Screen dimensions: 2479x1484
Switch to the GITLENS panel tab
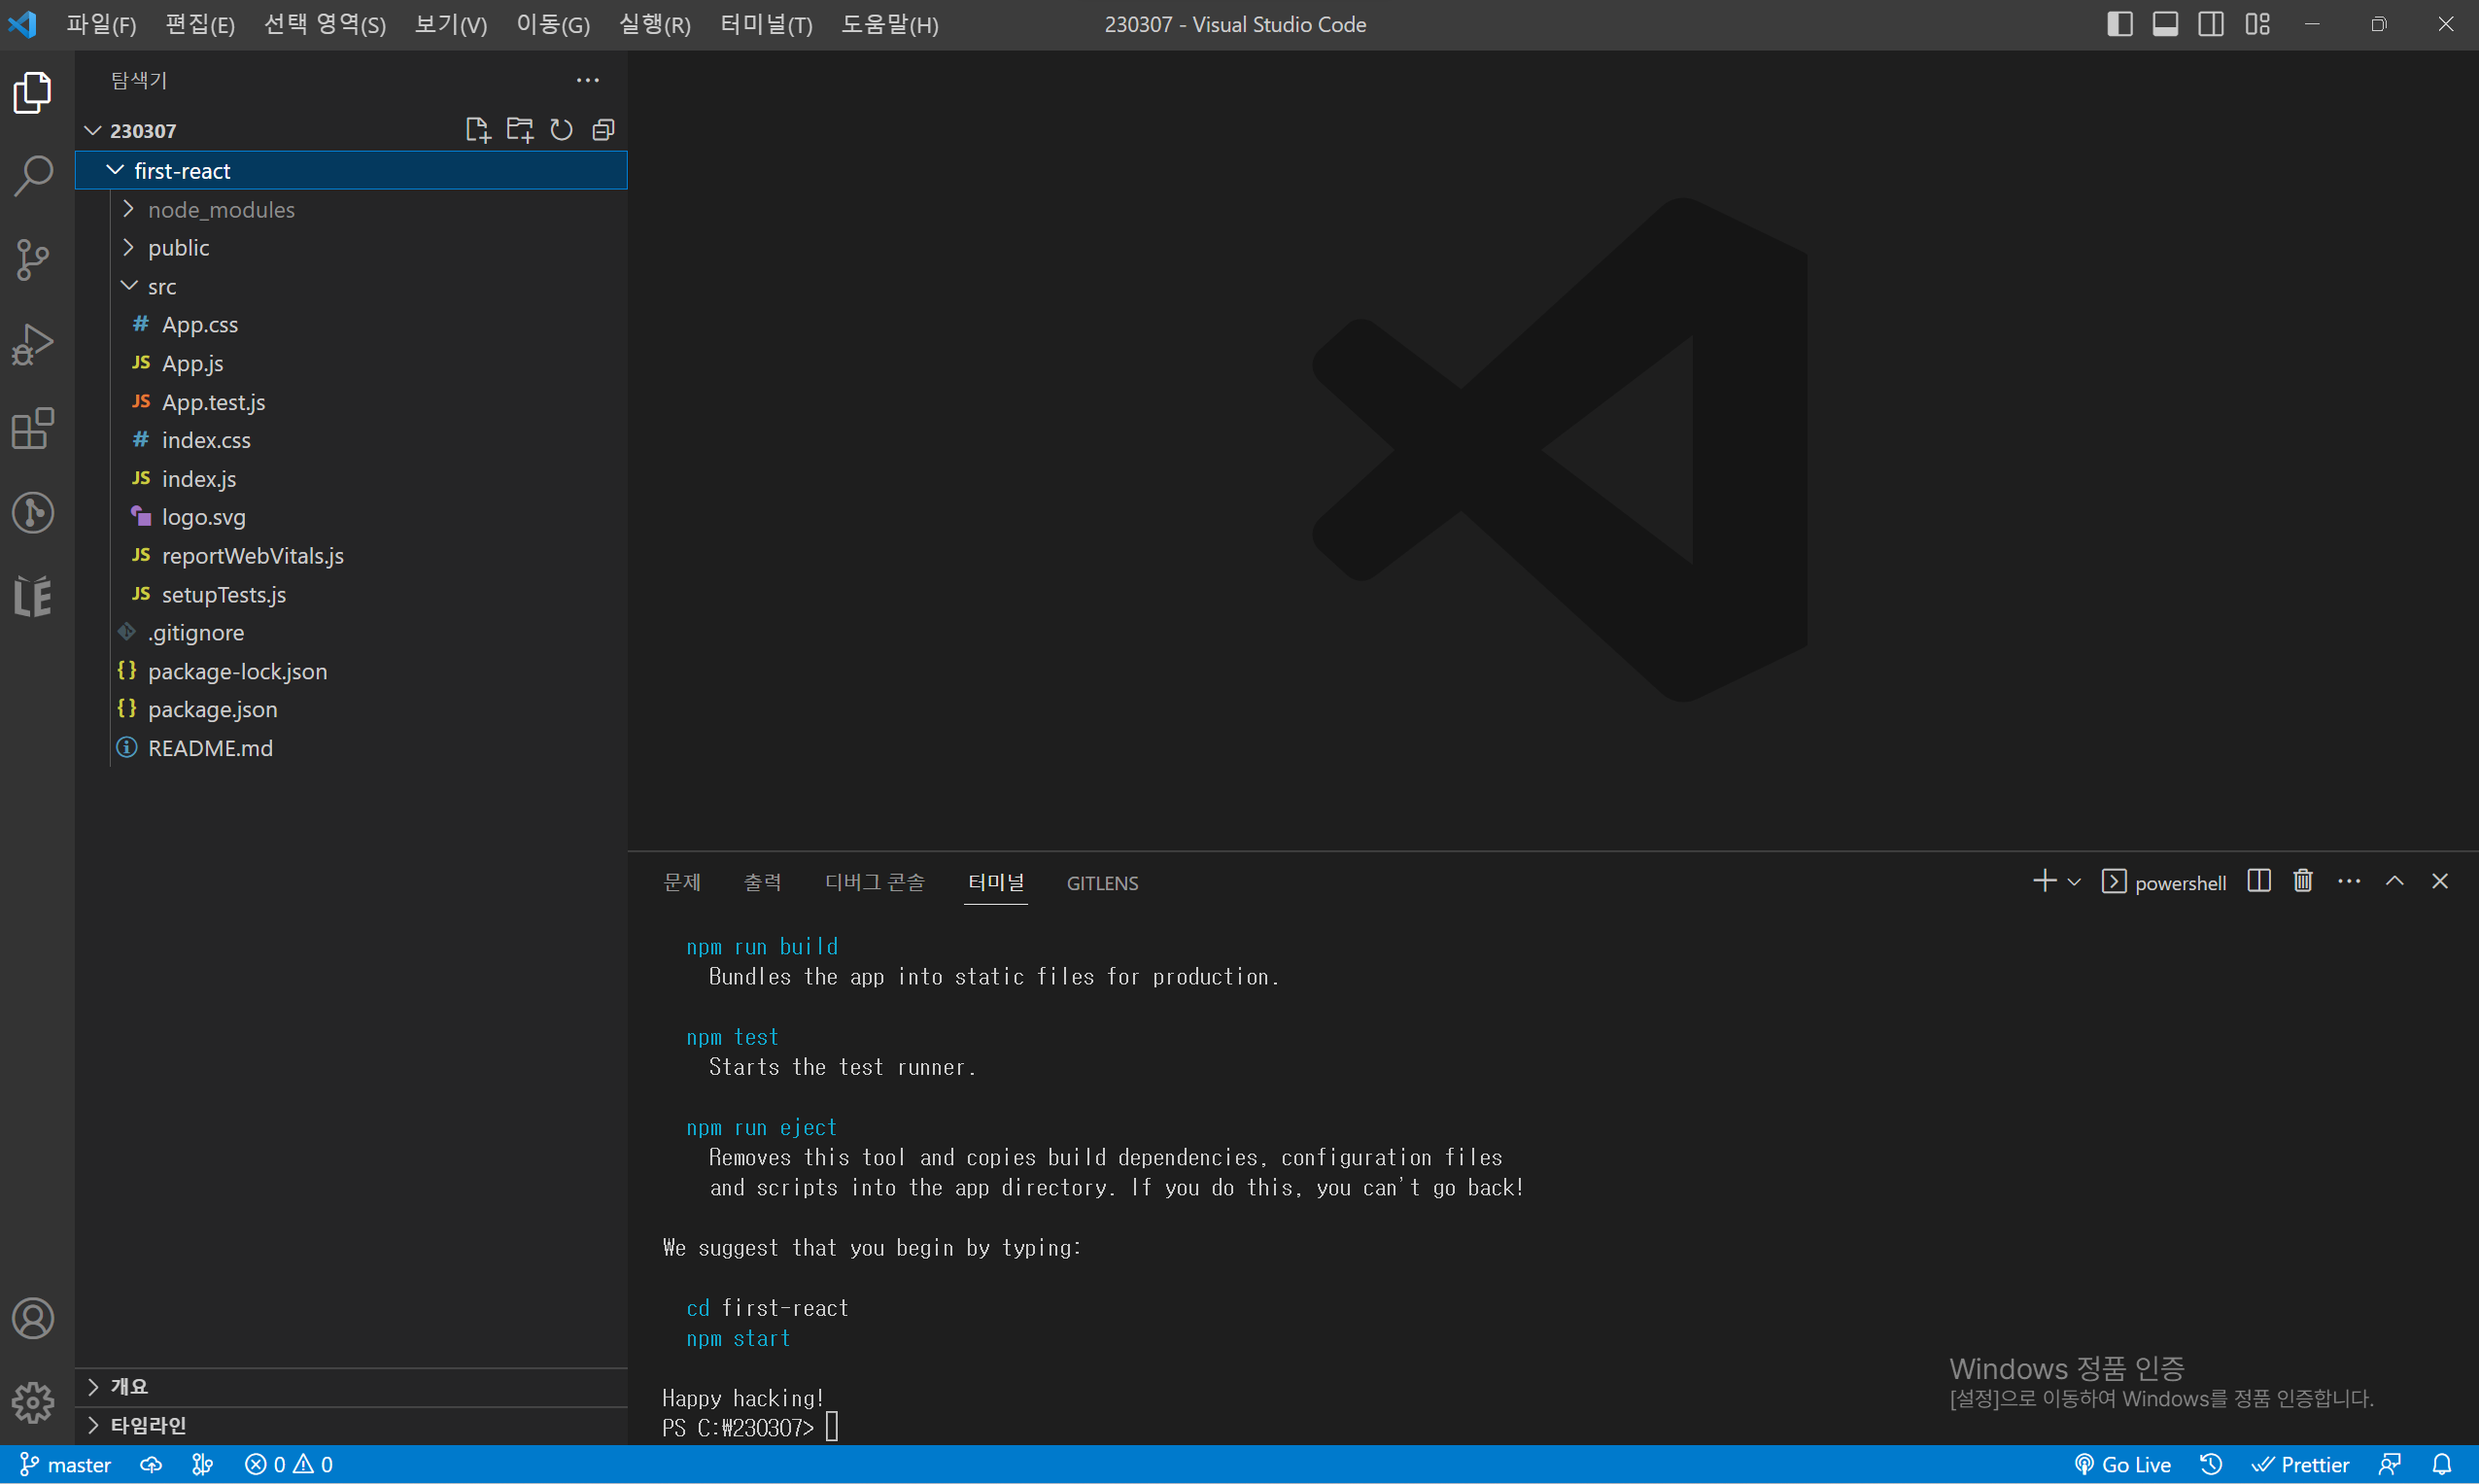pos(1102,883)
